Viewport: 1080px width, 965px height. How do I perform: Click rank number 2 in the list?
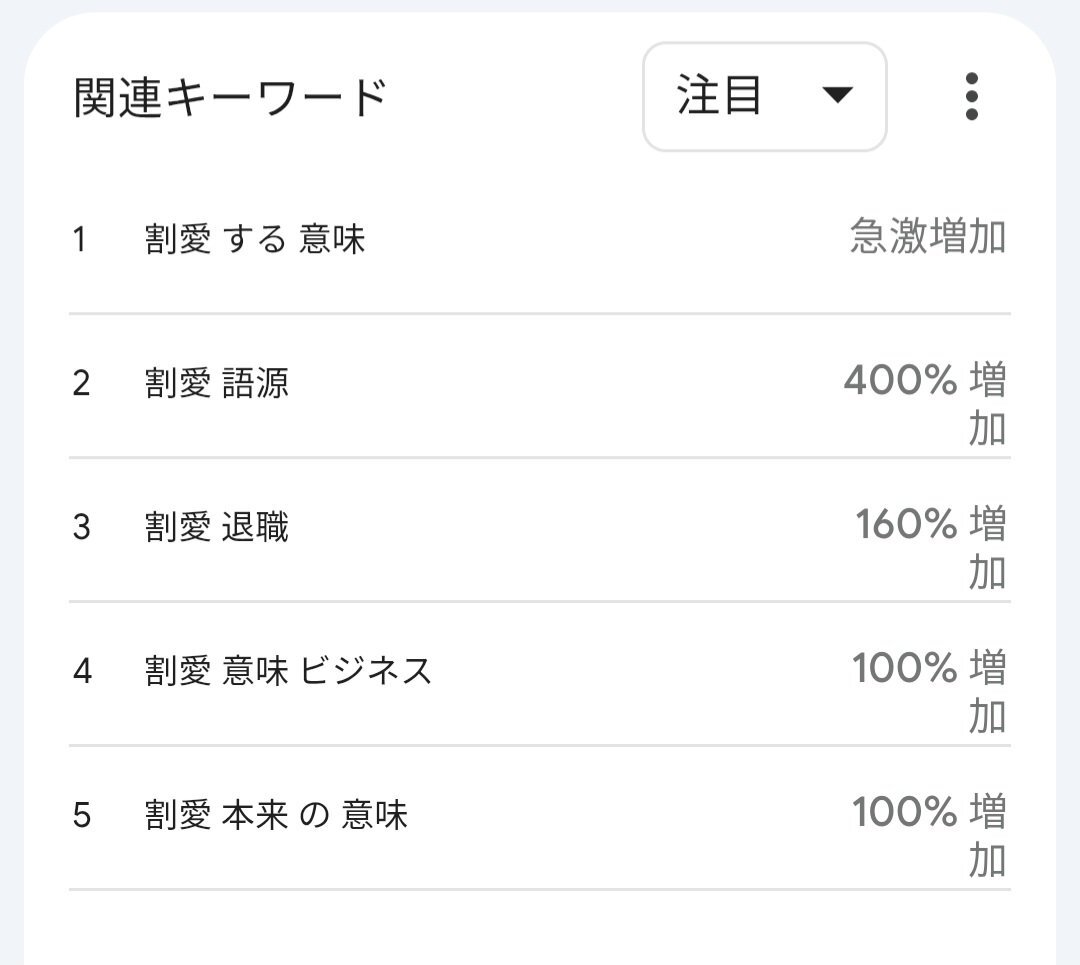pyautogui.click(x=81, y=384)
